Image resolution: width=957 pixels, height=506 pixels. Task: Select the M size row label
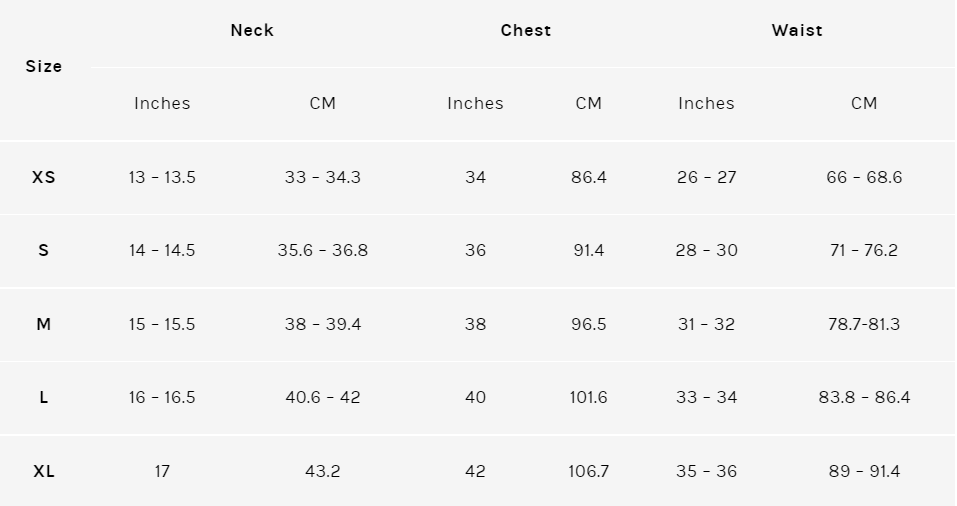coord(43,324)
